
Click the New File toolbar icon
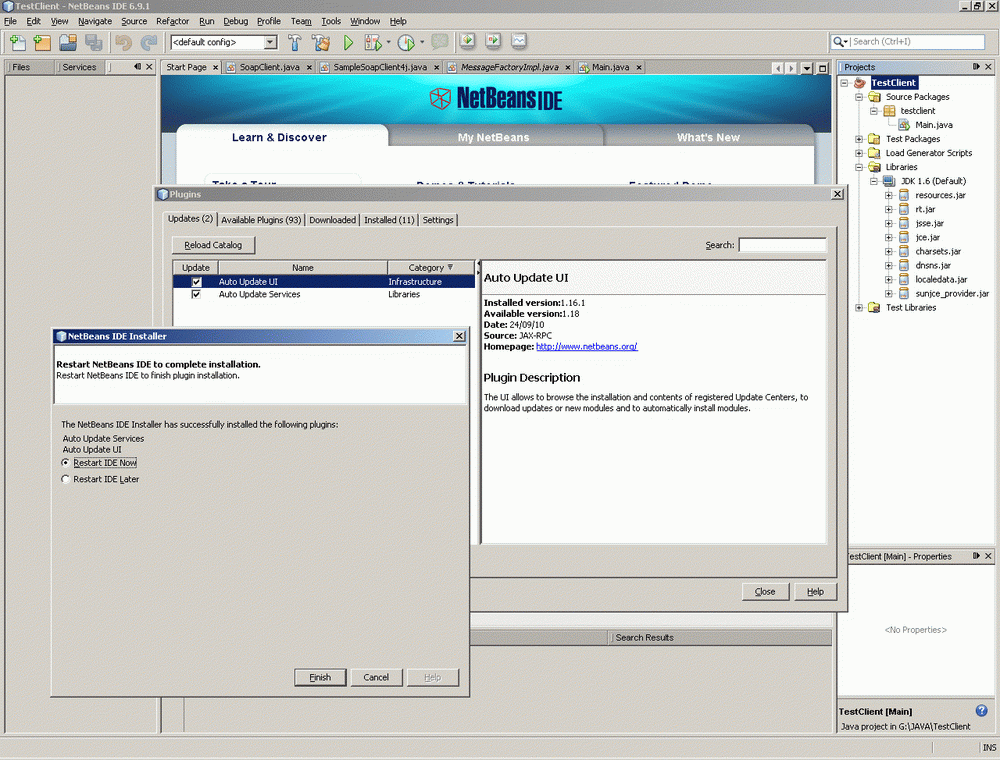coord(17,43)
